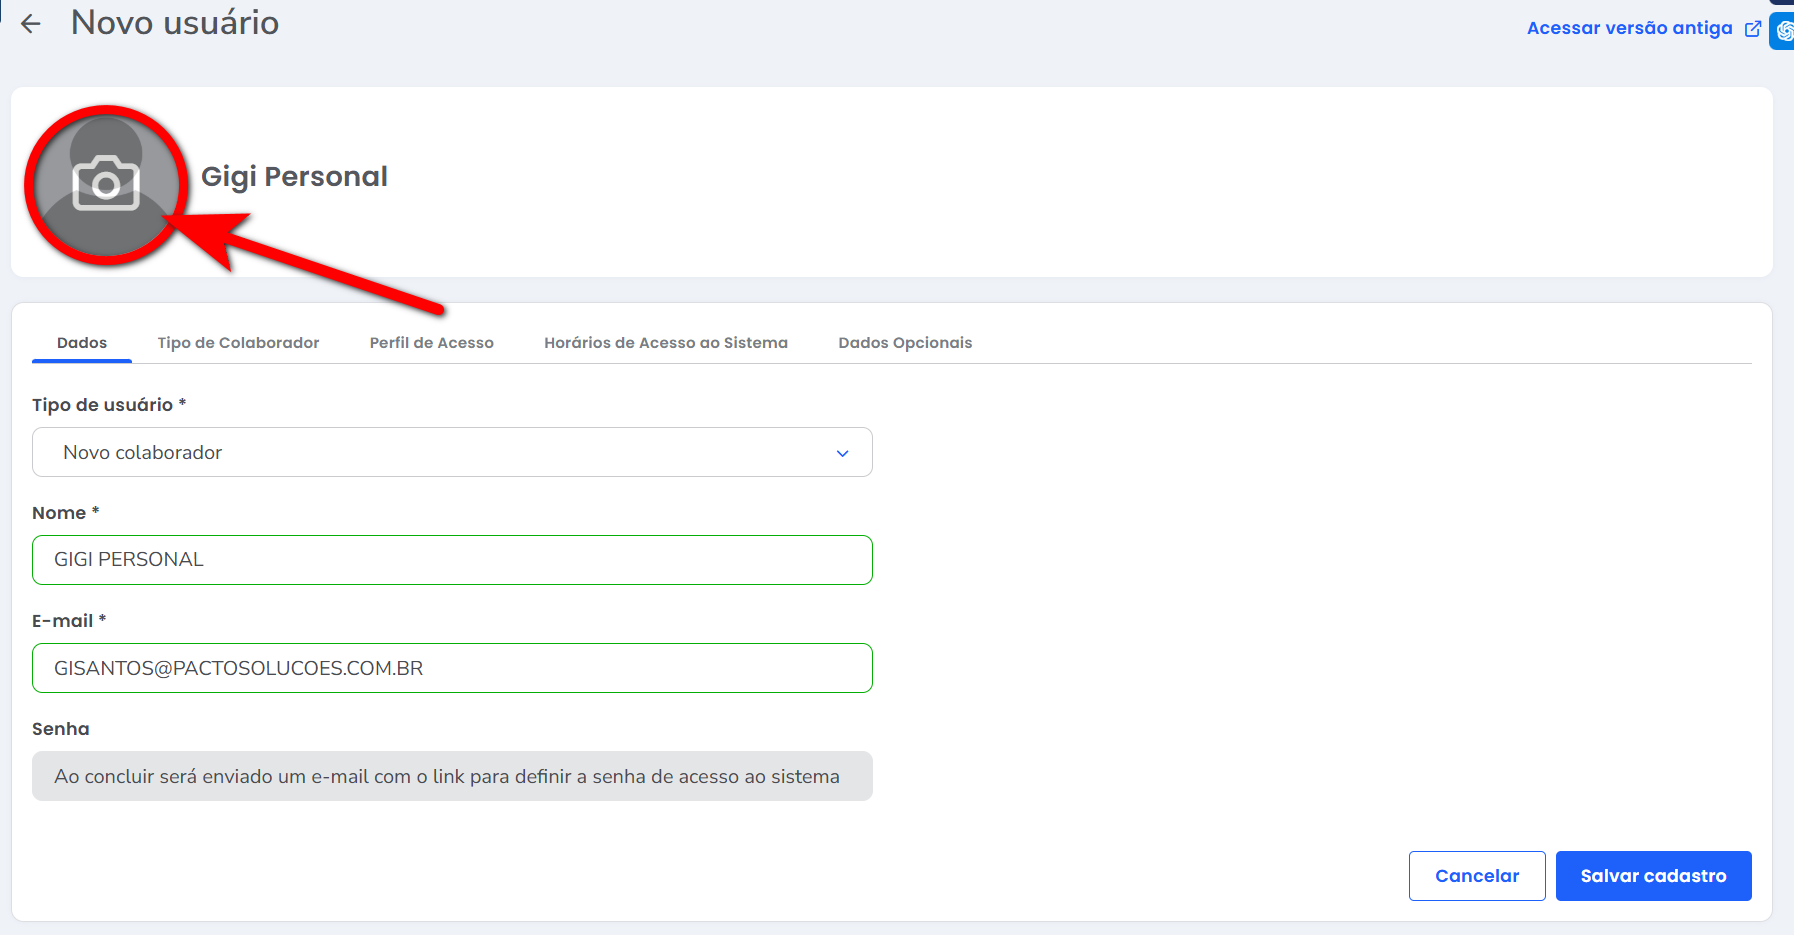Click the camera icon to upload photo
Image resolution: width=1794 pixels, height=935 pixels.
point(106,184)
